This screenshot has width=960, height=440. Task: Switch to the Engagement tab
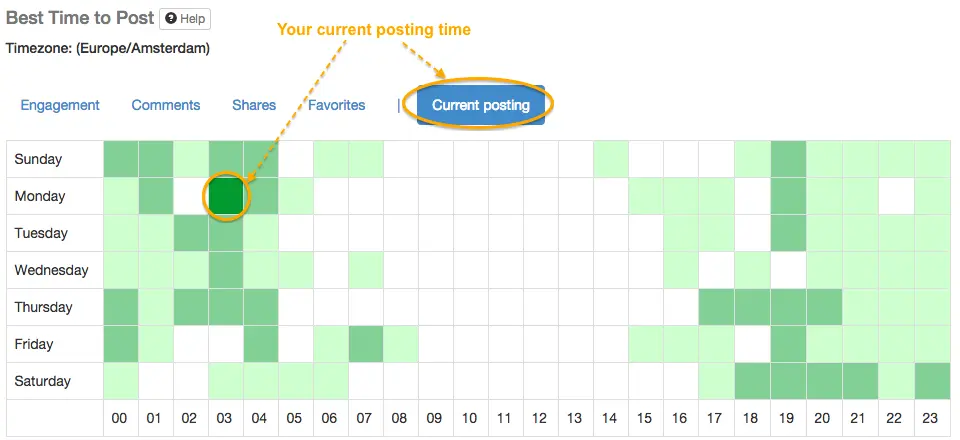coord(60,105)
